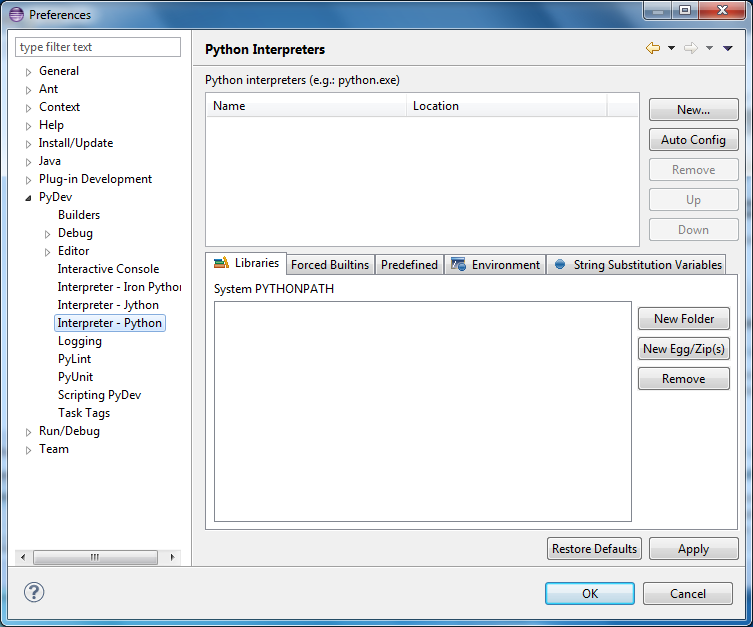
Task: Maximize the Preferences window
Action: tap(685, 10)
